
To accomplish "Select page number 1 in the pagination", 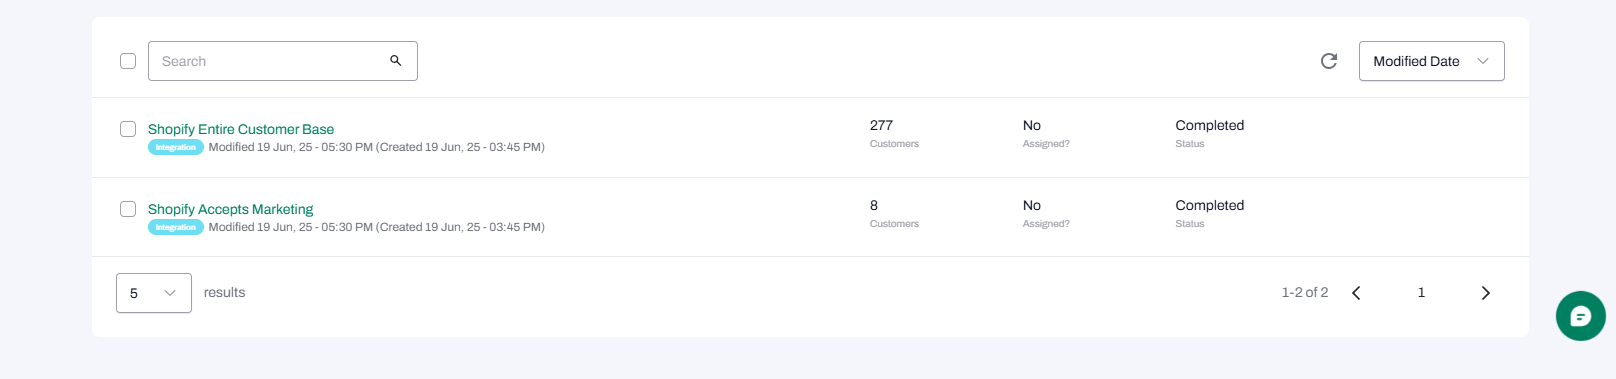I will click(x=1421, y=293).
